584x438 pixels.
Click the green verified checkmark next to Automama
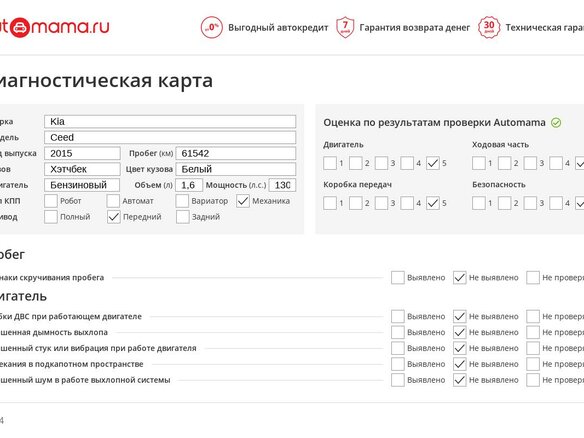pyautogui.click(x=556, y=123)
